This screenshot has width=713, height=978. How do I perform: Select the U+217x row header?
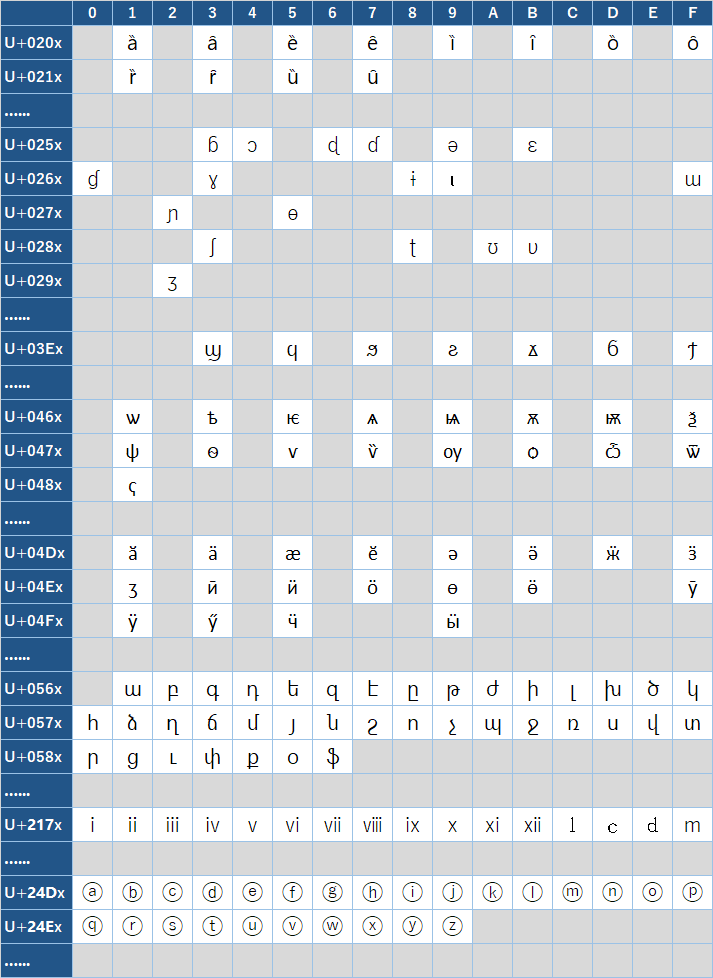tap(36, 825)
